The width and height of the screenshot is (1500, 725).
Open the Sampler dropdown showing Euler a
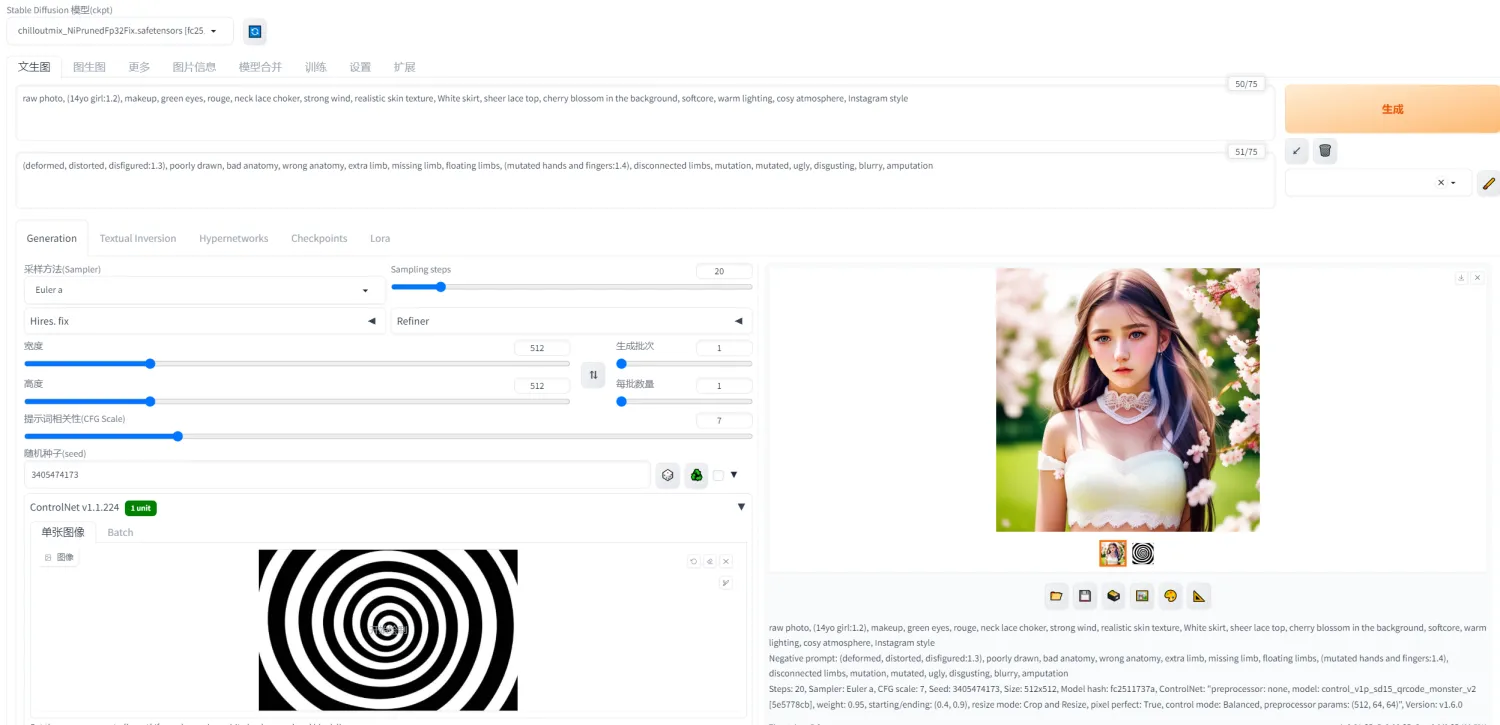click(x=204, y=290)
